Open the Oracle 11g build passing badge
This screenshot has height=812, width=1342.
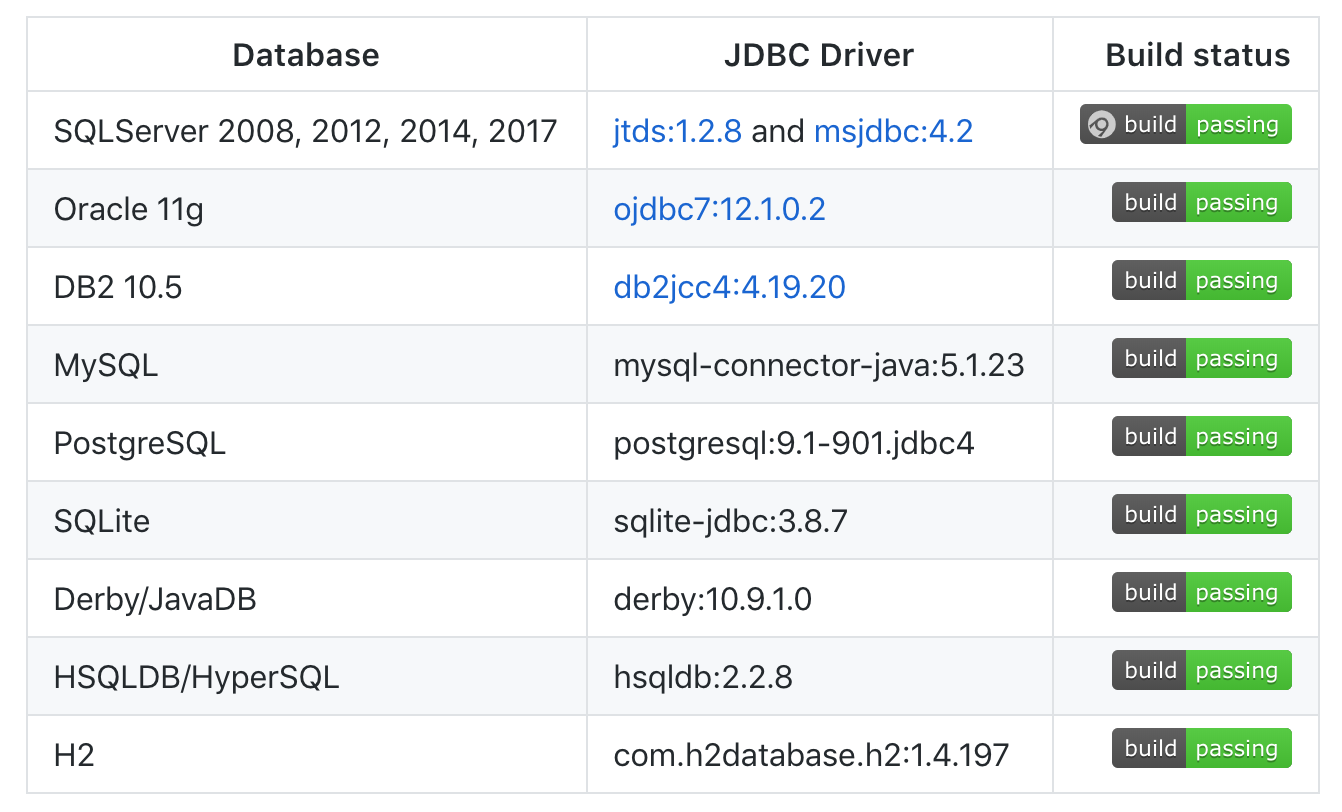coord(1201,202)
